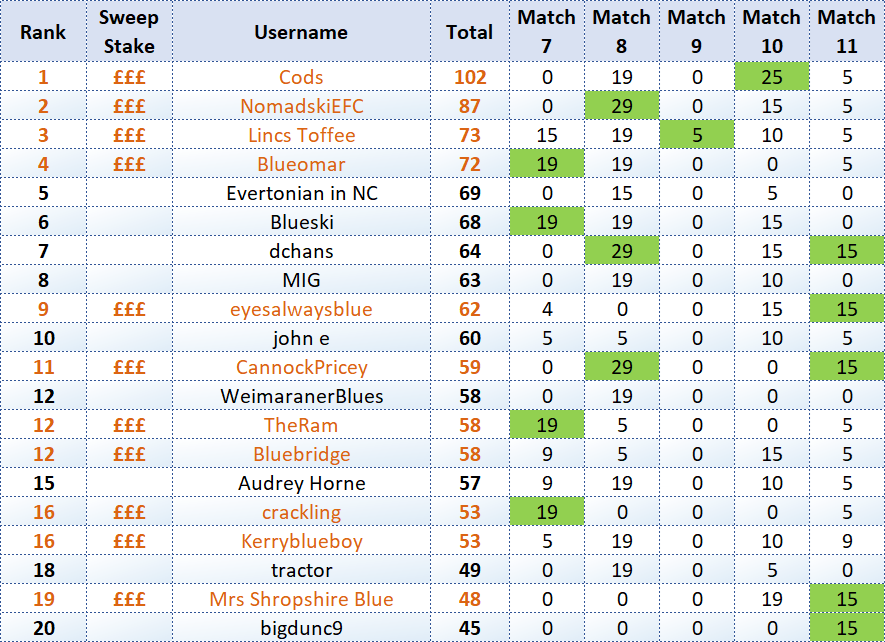
Task: Click bigdunc9's total score of 45
Action: coord(469,628)
